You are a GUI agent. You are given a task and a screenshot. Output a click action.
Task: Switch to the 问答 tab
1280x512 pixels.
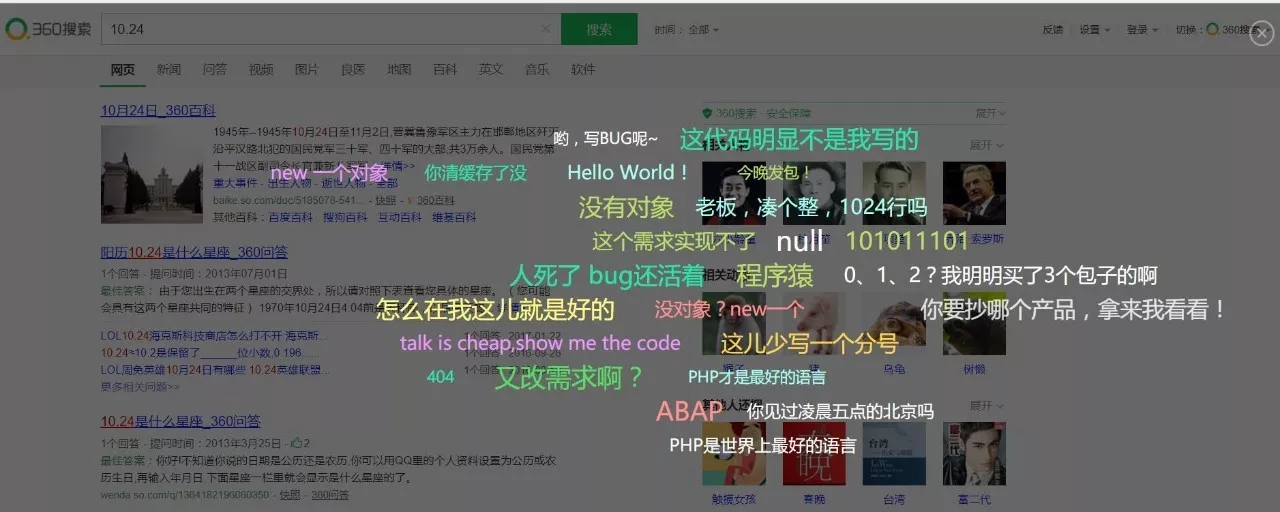point(215,70)
